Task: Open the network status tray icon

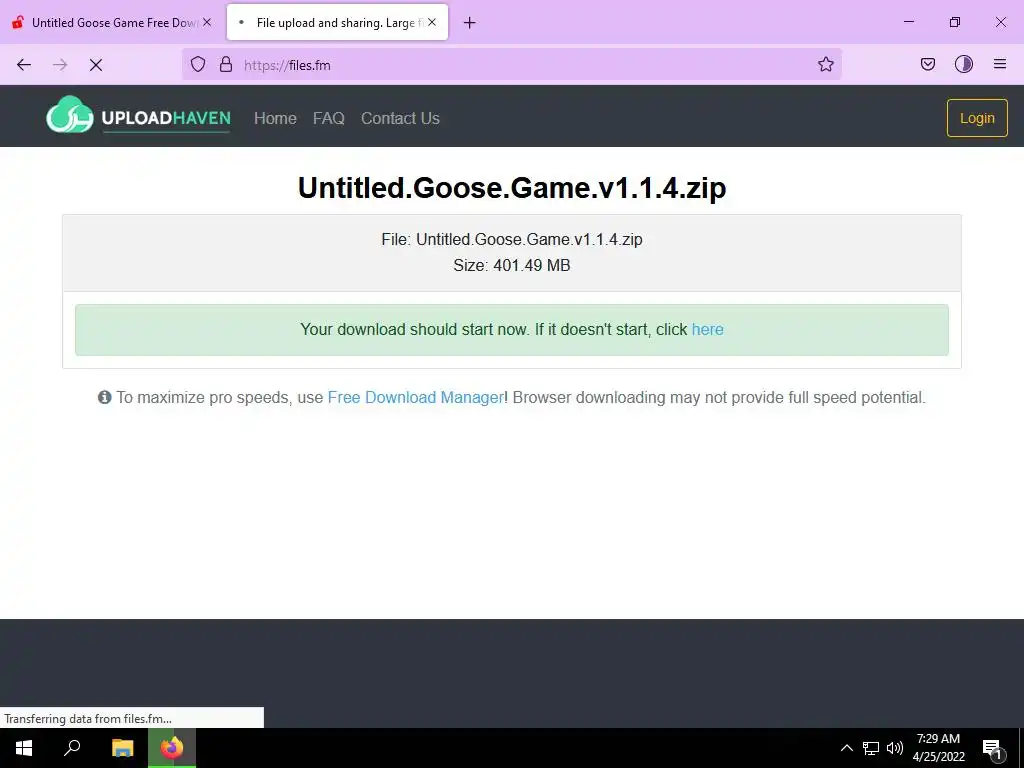Action: [871, 748]
